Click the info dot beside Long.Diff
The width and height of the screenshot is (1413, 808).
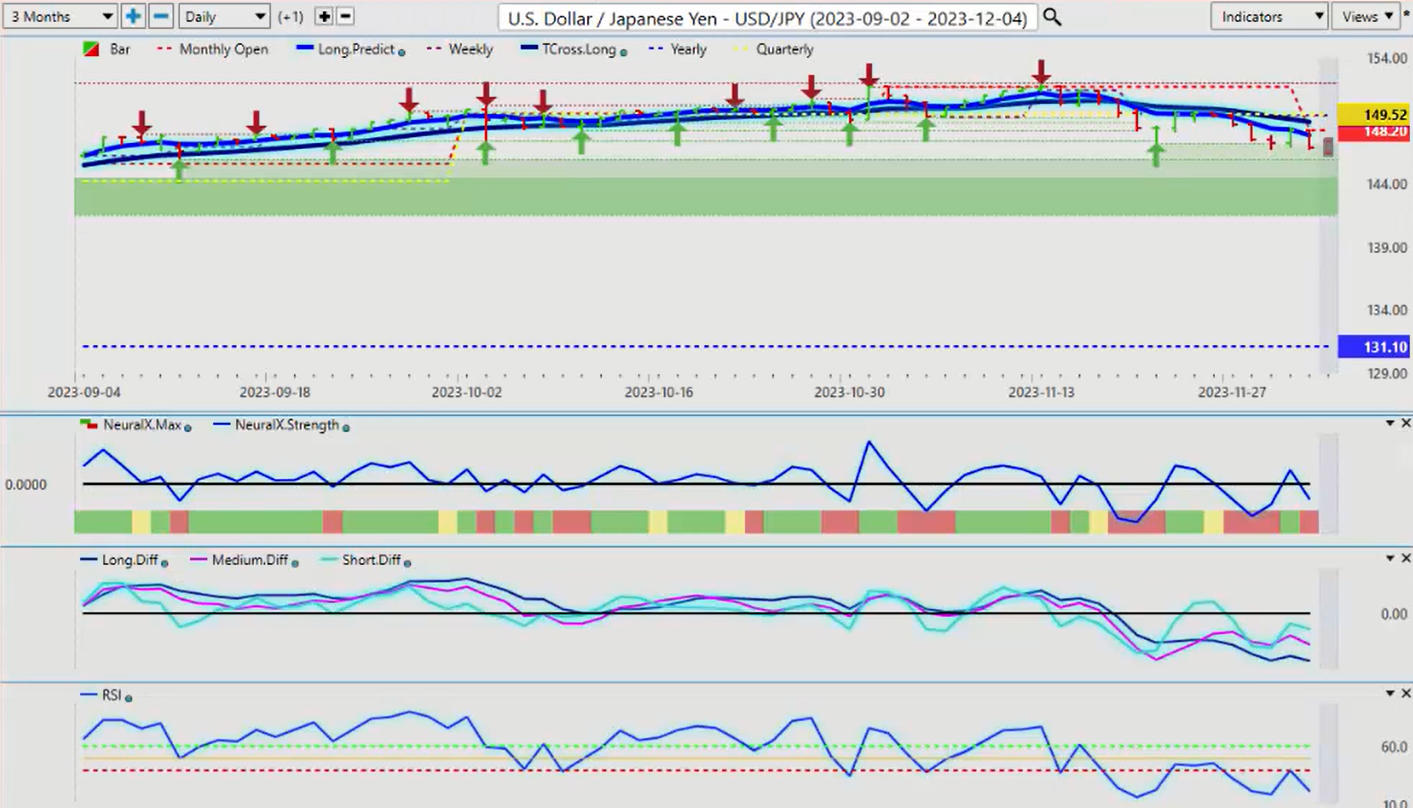pyautogui.click(x=164, y=562)
